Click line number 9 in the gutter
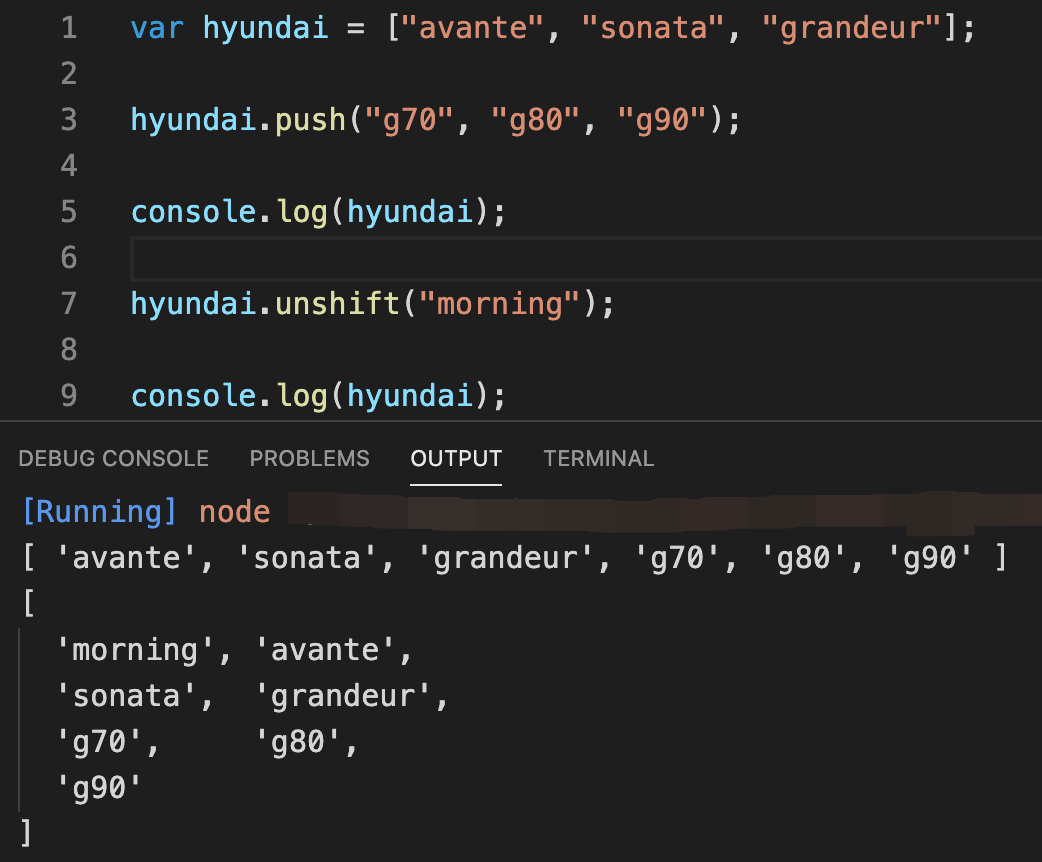1042x862 pixels. tap(69, 395)
